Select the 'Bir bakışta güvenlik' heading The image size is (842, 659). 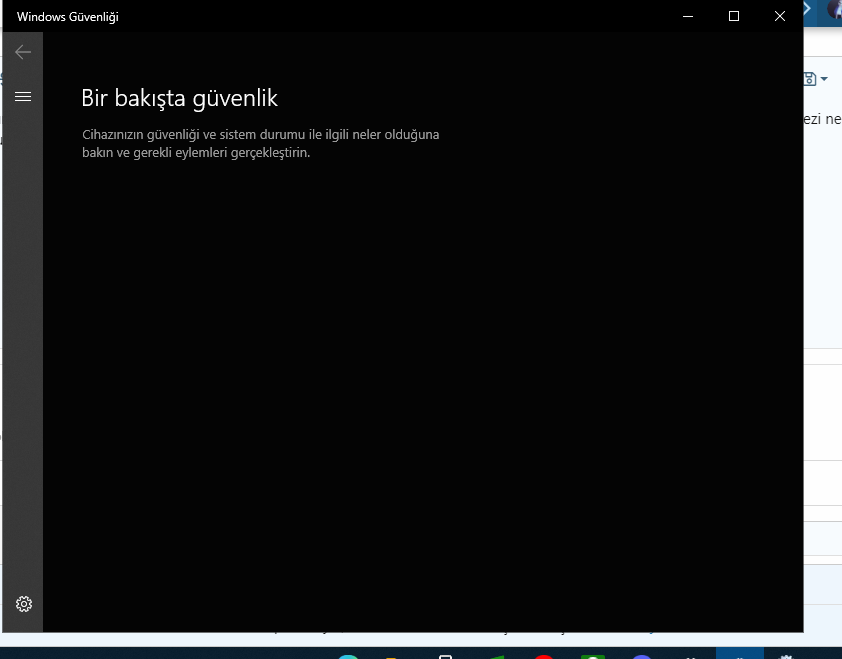point(179,98)
